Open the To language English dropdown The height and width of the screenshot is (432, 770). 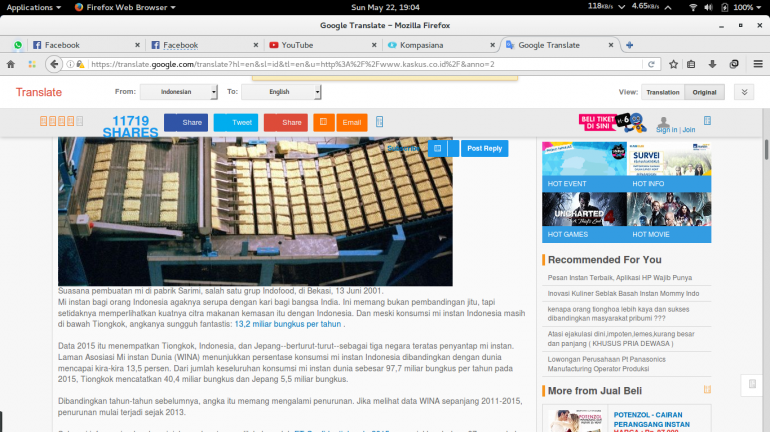(x=281, y=92)
